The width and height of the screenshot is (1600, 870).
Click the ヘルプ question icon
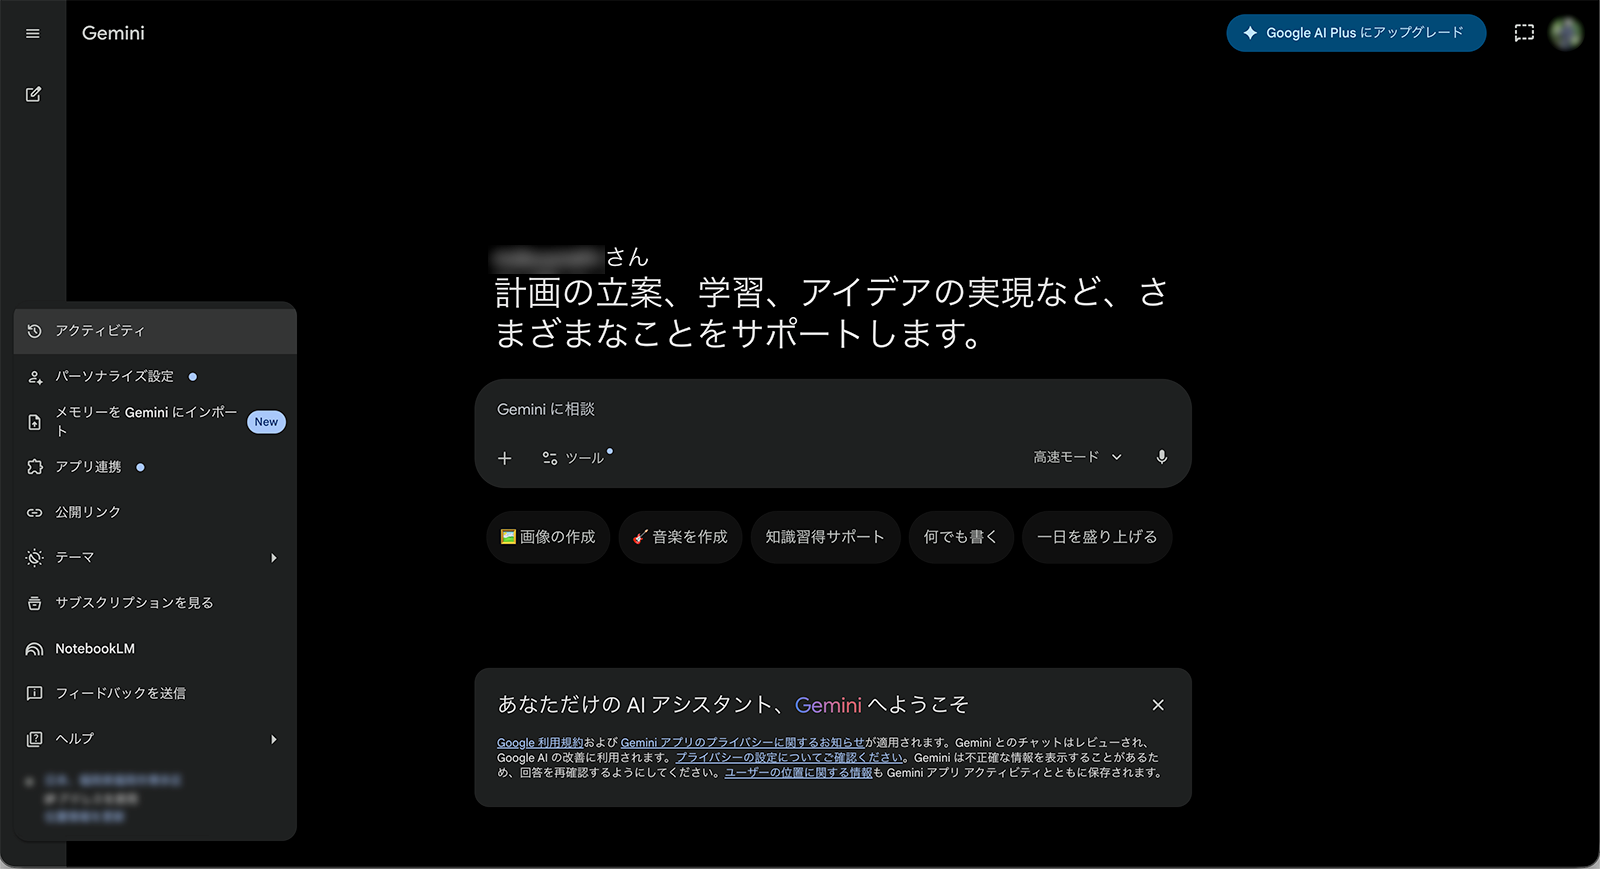(x=35, y=739)
